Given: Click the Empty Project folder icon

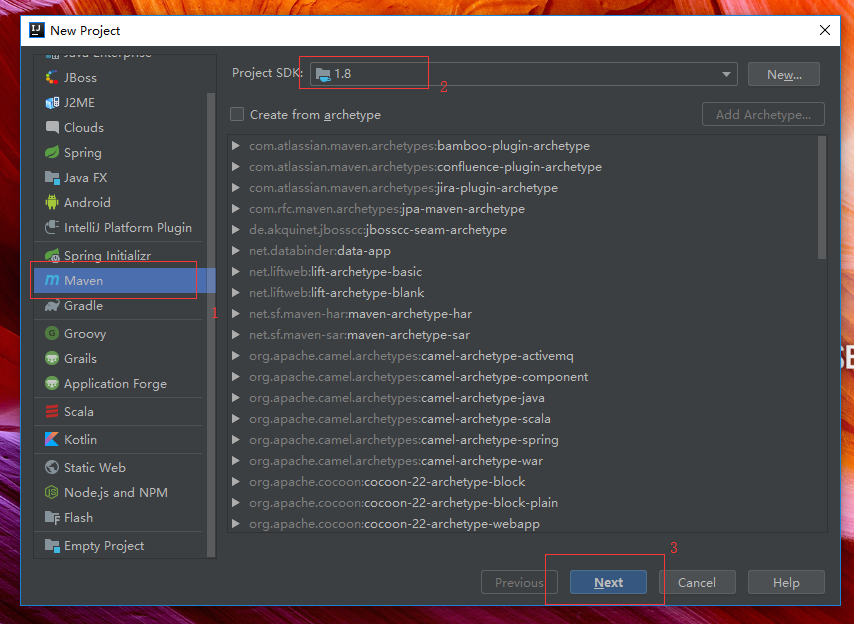Looking at the screenshot, I should [x=52, y=546].
